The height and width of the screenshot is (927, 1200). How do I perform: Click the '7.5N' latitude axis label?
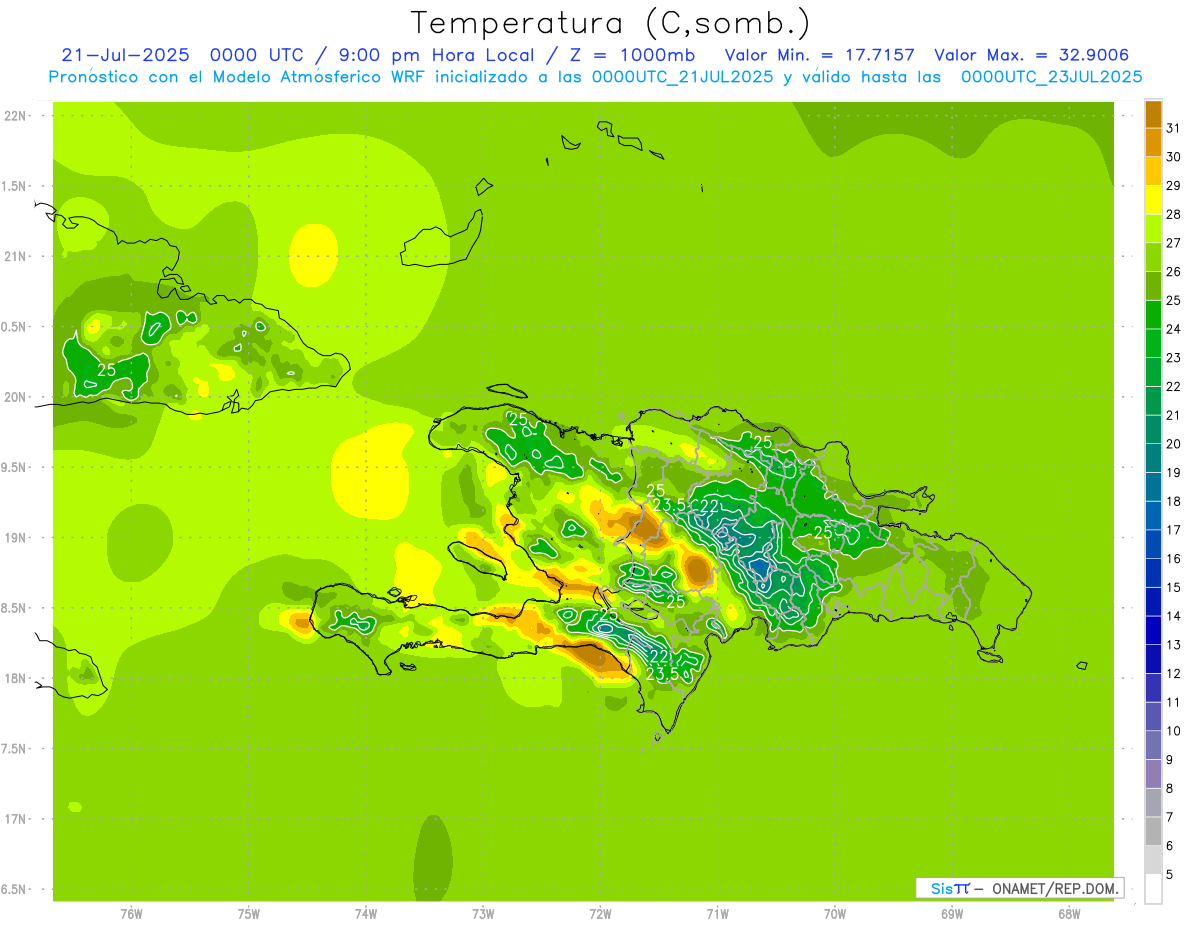[14, 749]
